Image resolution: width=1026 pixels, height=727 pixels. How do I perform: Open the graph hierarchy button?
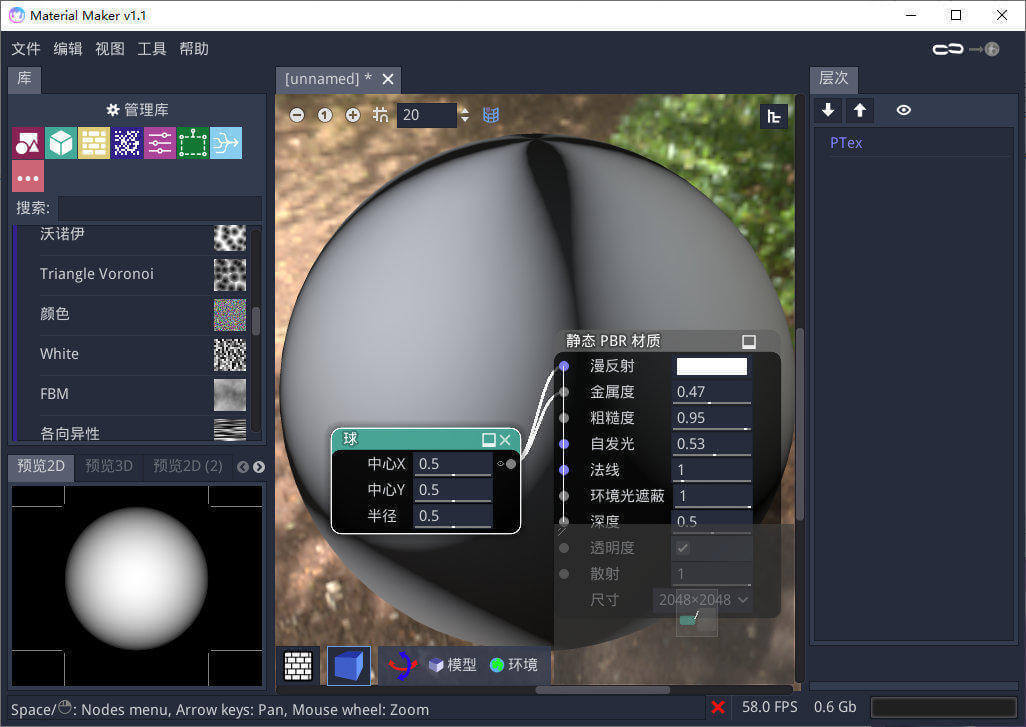pos(773,116)
